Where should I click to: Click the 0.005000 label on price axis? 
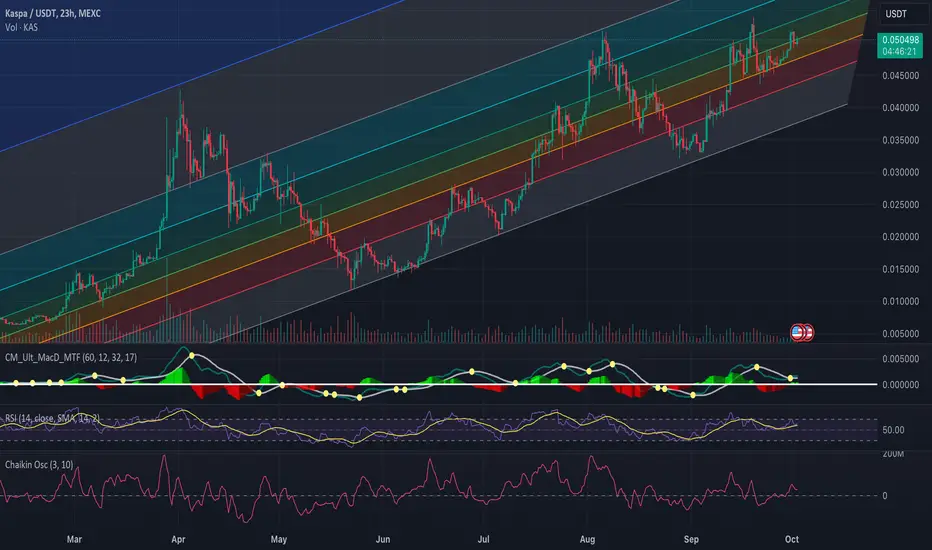900,334
